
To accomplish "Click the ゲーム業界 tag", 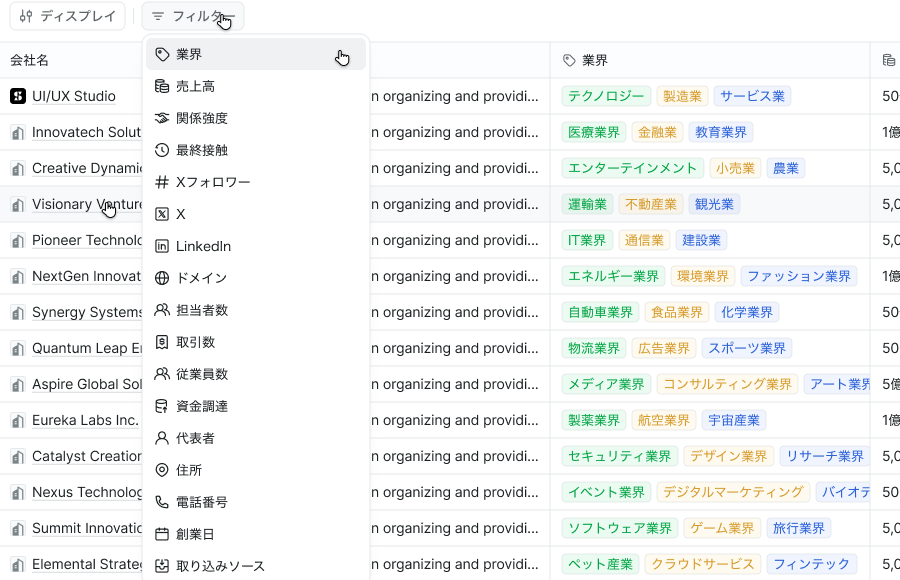I will [x=722, y=529].
